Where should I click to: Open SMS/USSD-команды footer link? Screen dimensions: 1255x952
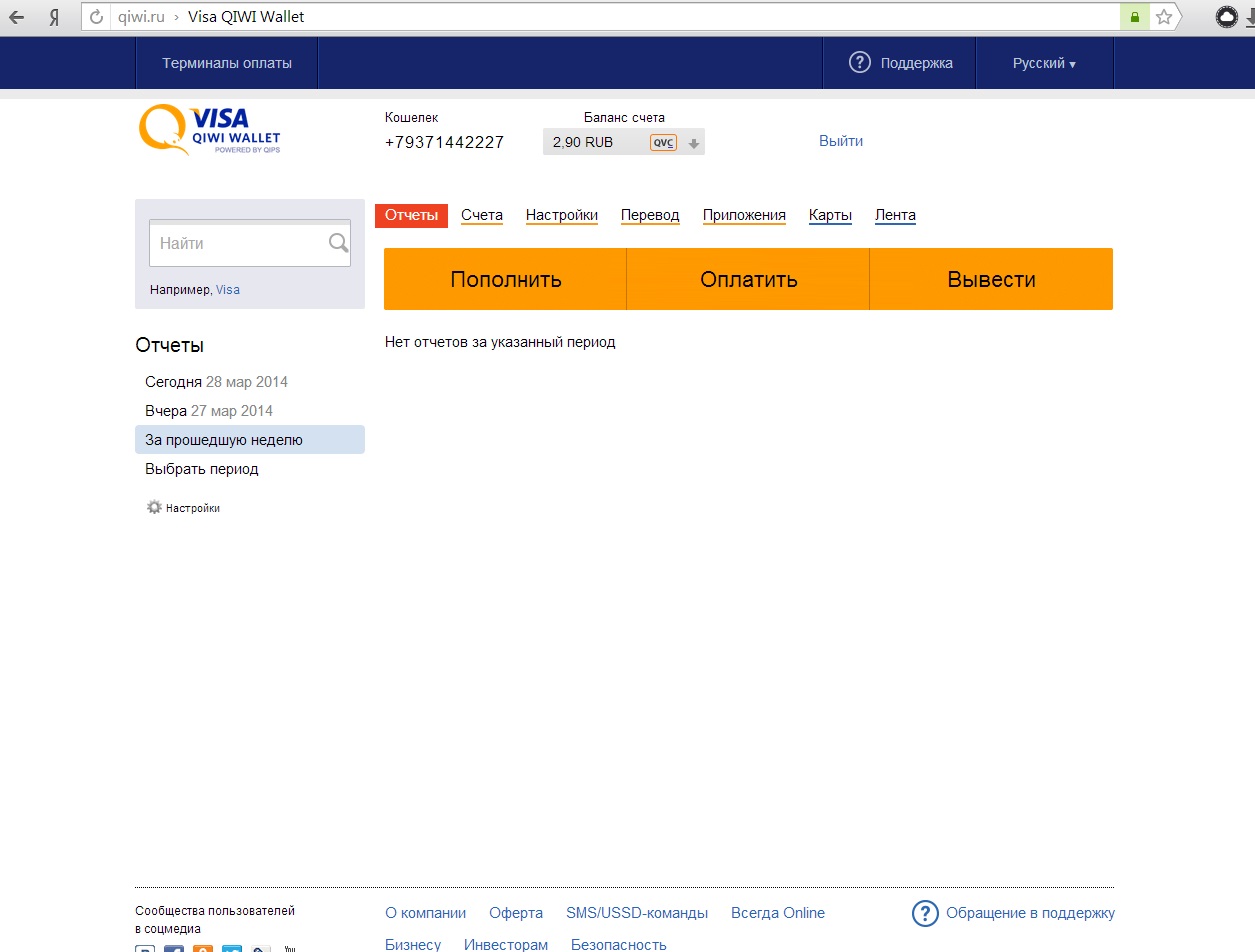[637, 913]
